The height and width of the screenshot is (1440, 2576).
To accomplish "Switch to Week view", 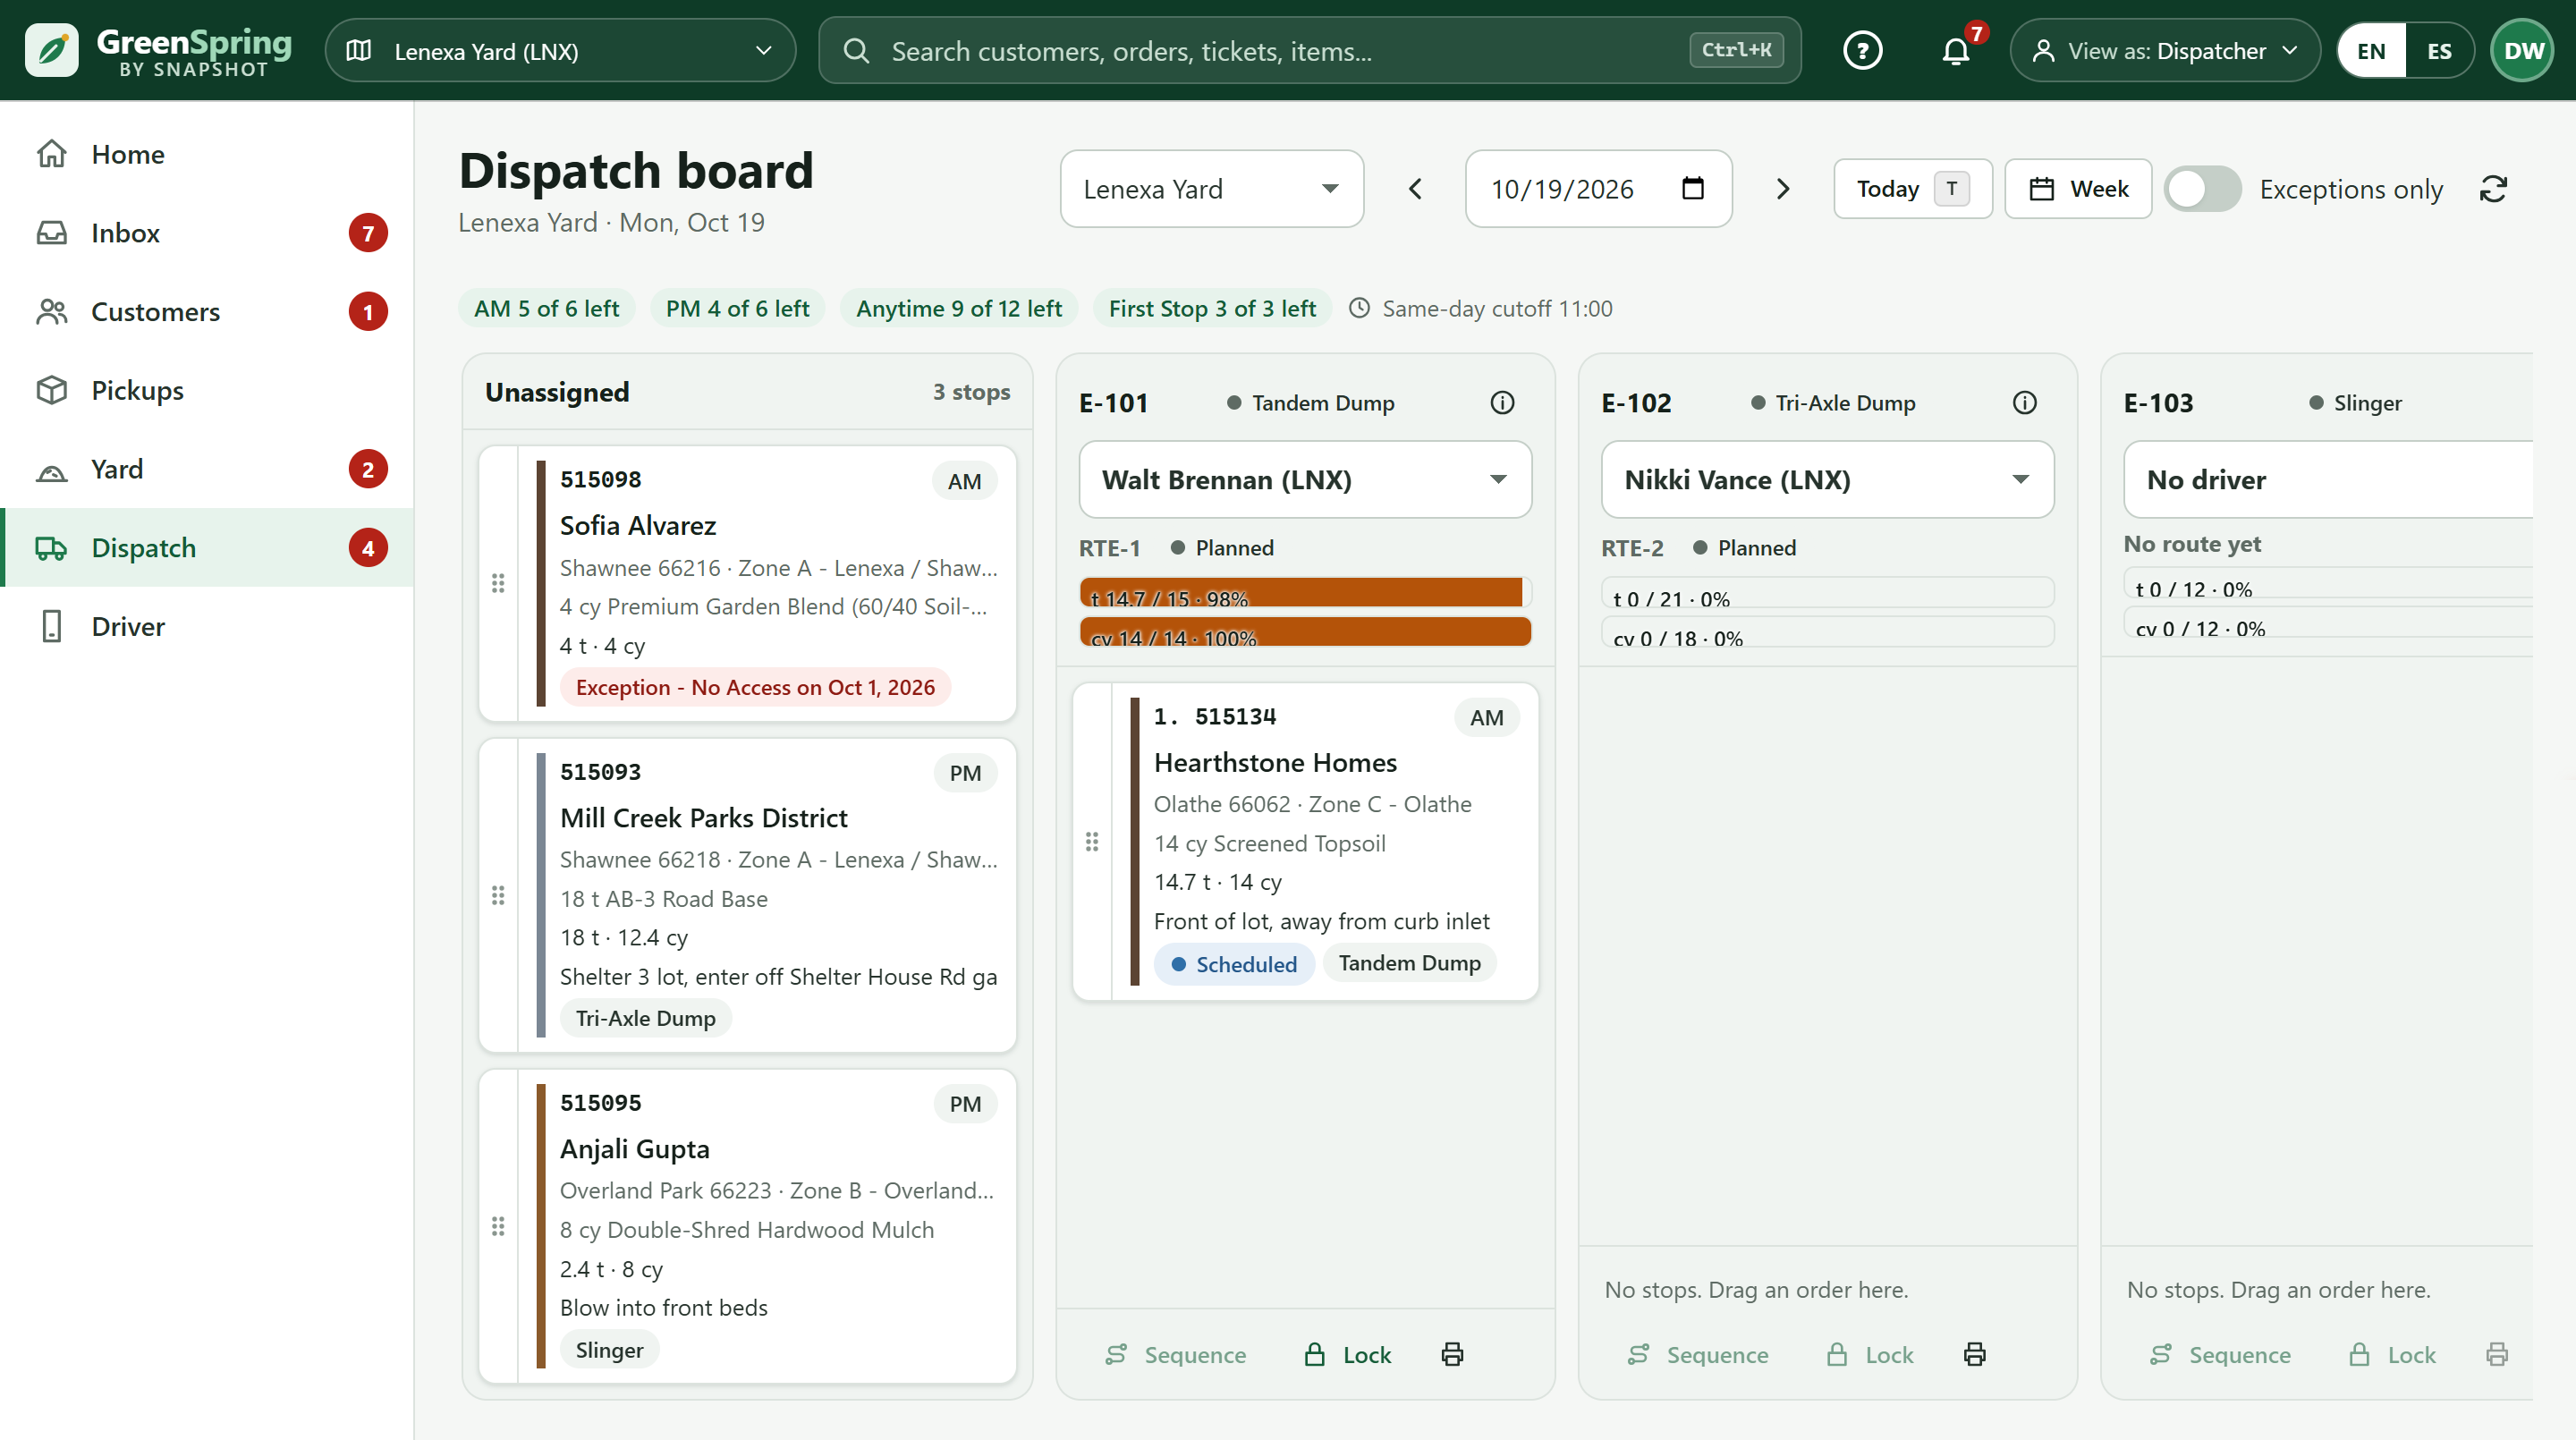I will (x=2078, y=189).
